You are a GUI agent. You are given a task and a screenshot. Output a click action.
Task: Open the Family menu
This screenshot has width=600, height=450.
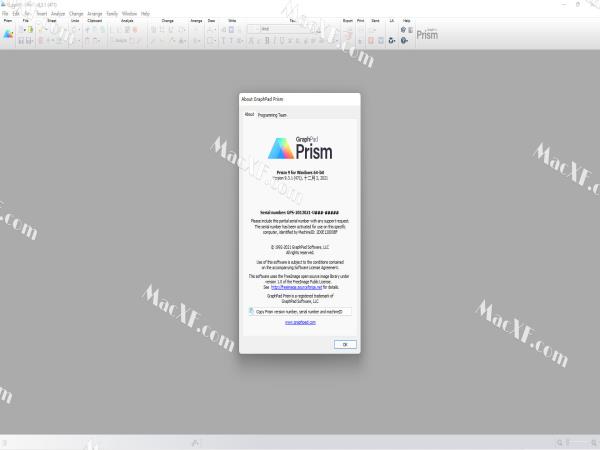112,13
